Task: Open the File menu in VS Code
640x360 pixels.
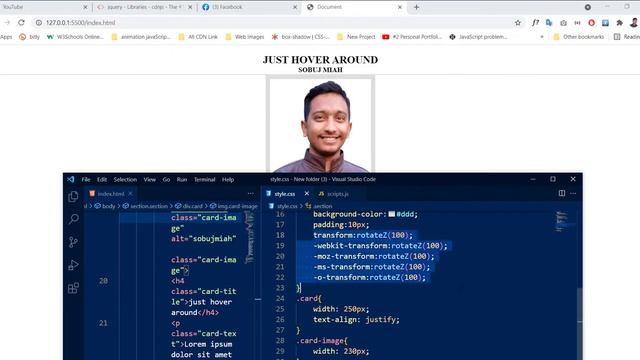Action: coord(86,180)
